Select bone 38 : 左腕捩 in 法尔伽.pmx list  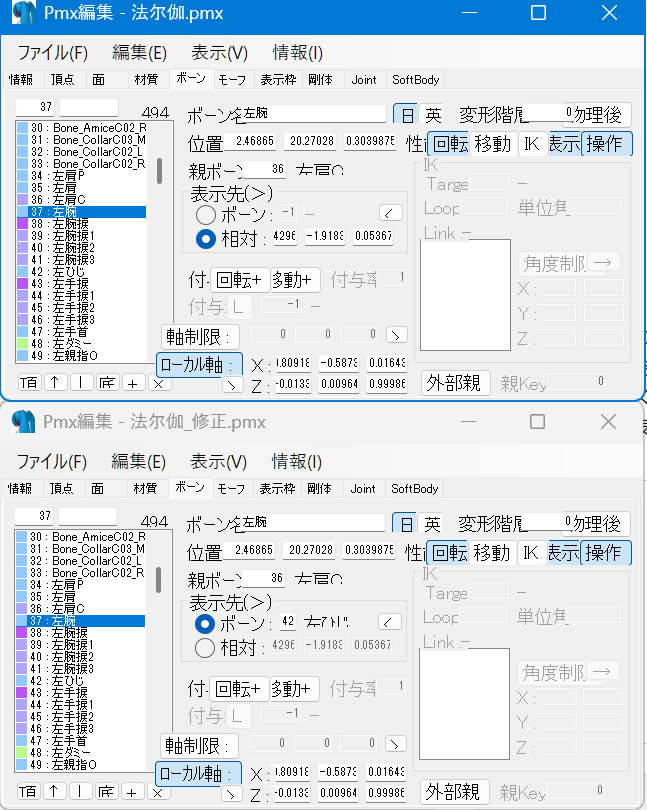point(81,224)
